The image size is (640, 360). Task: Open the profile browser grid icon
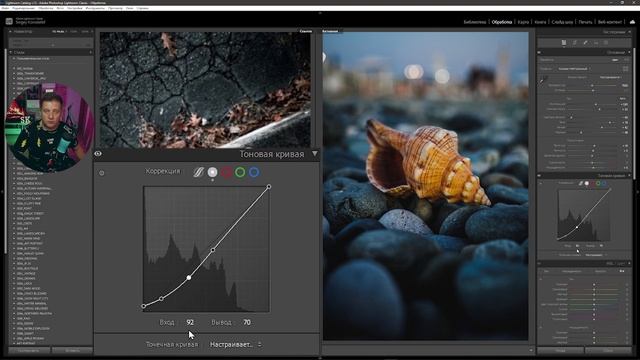tap(625, 69)
